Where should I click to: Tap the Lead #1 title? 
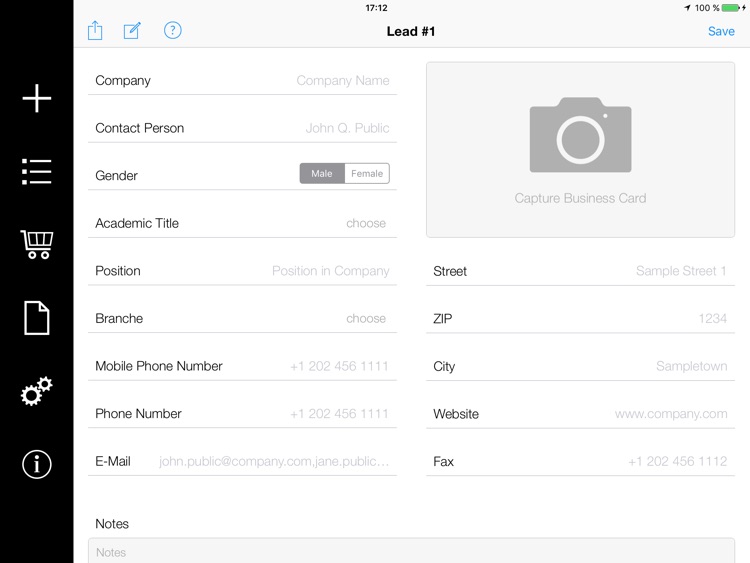(411, 32)
